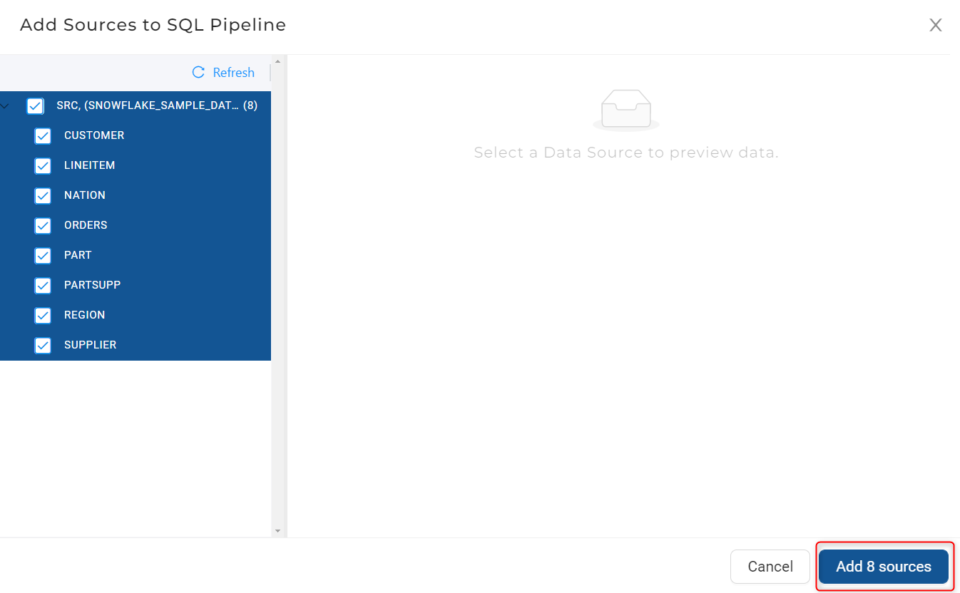960x593 pixels.
Task: Uncheck the LINEITEM table
Action: [x=42, y=165]
